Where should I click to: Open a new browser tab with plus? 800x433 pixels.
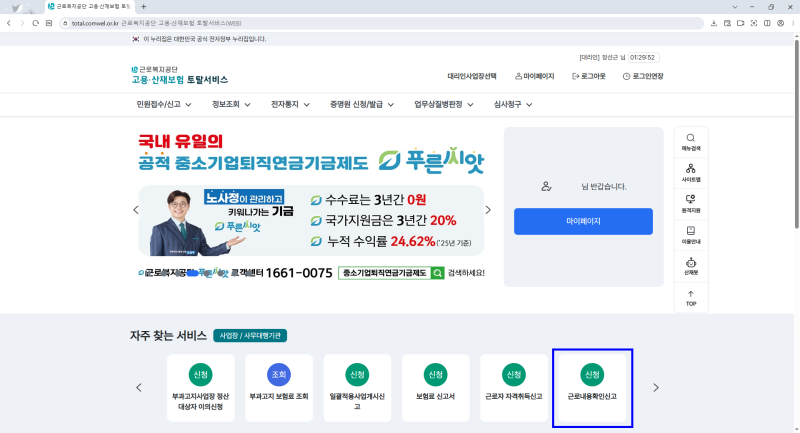coord(143,7)
